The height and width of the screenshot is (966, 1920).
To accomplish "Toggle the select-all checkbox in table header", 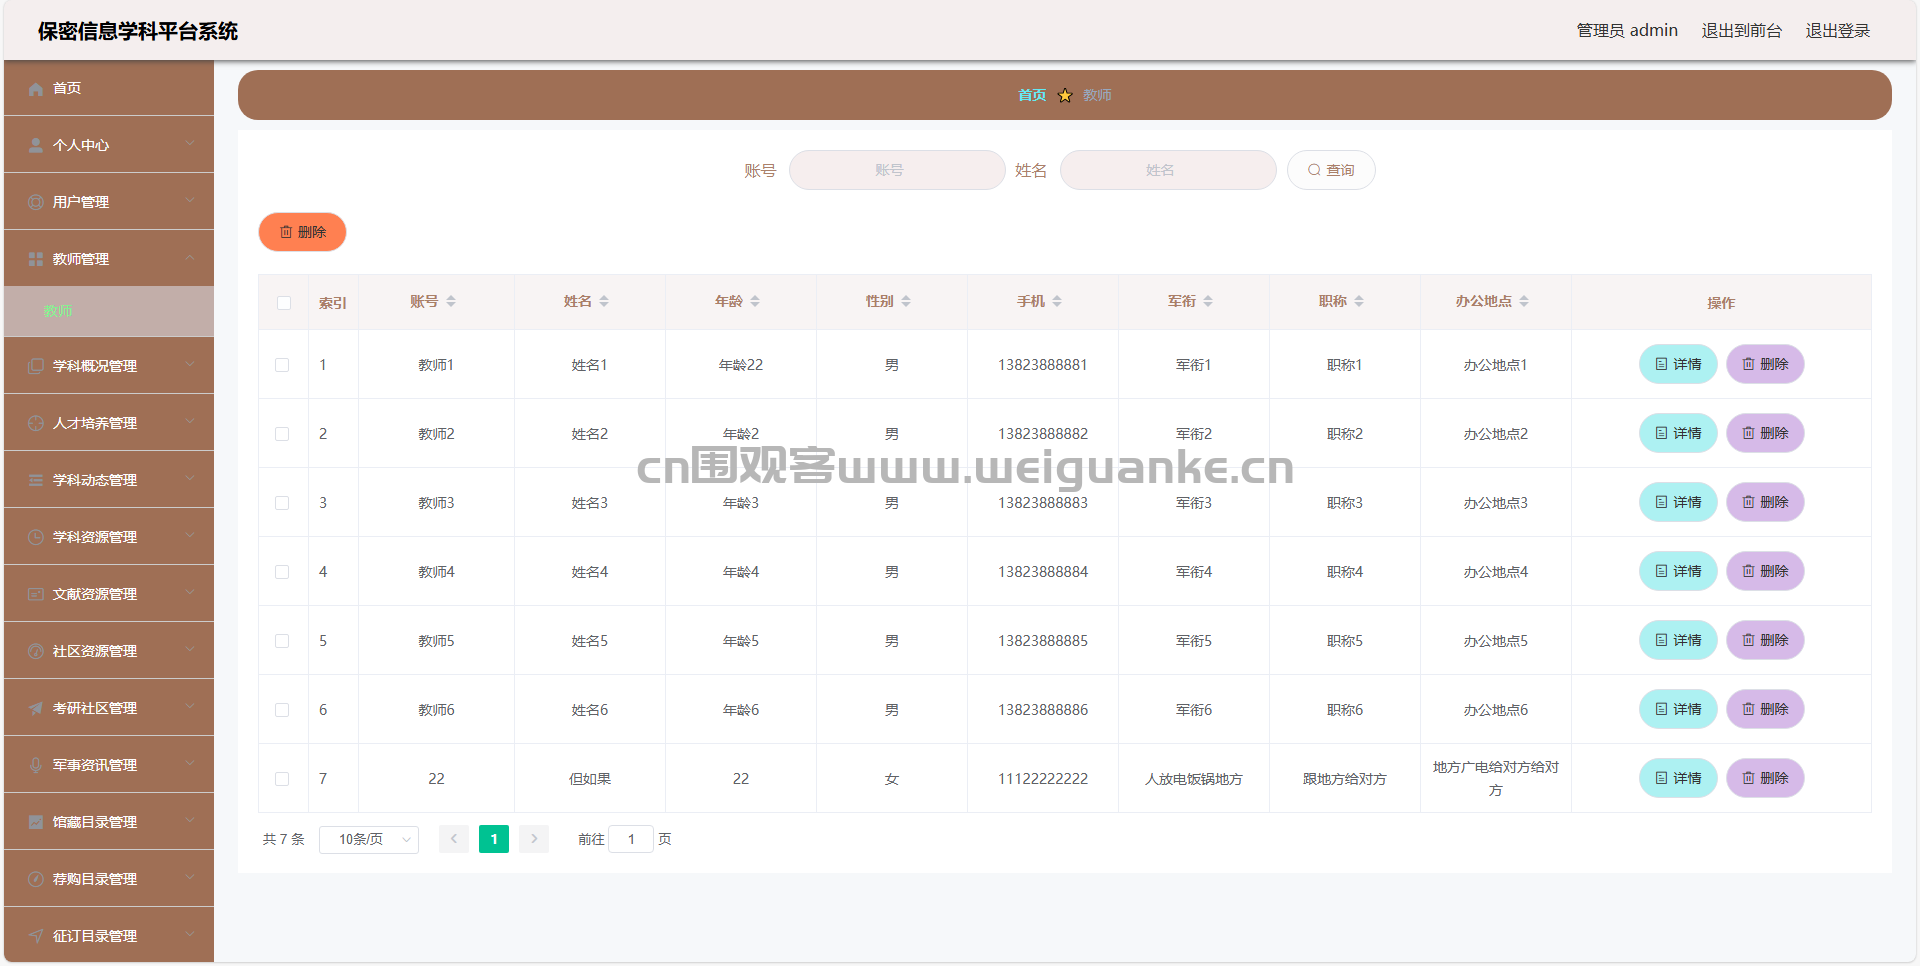I will pyautogui.click(x=284, y=303).
